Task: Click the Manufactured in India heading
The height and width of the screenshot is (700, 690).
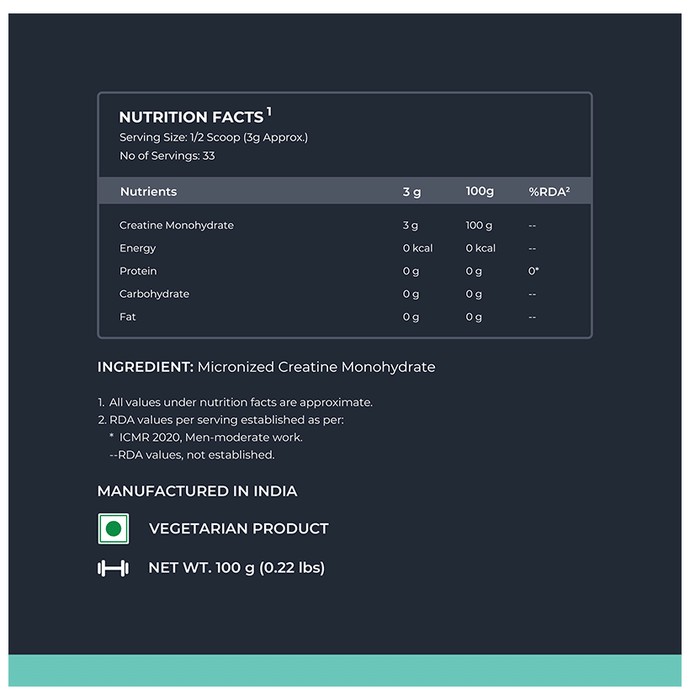Action: pos(197,491)
